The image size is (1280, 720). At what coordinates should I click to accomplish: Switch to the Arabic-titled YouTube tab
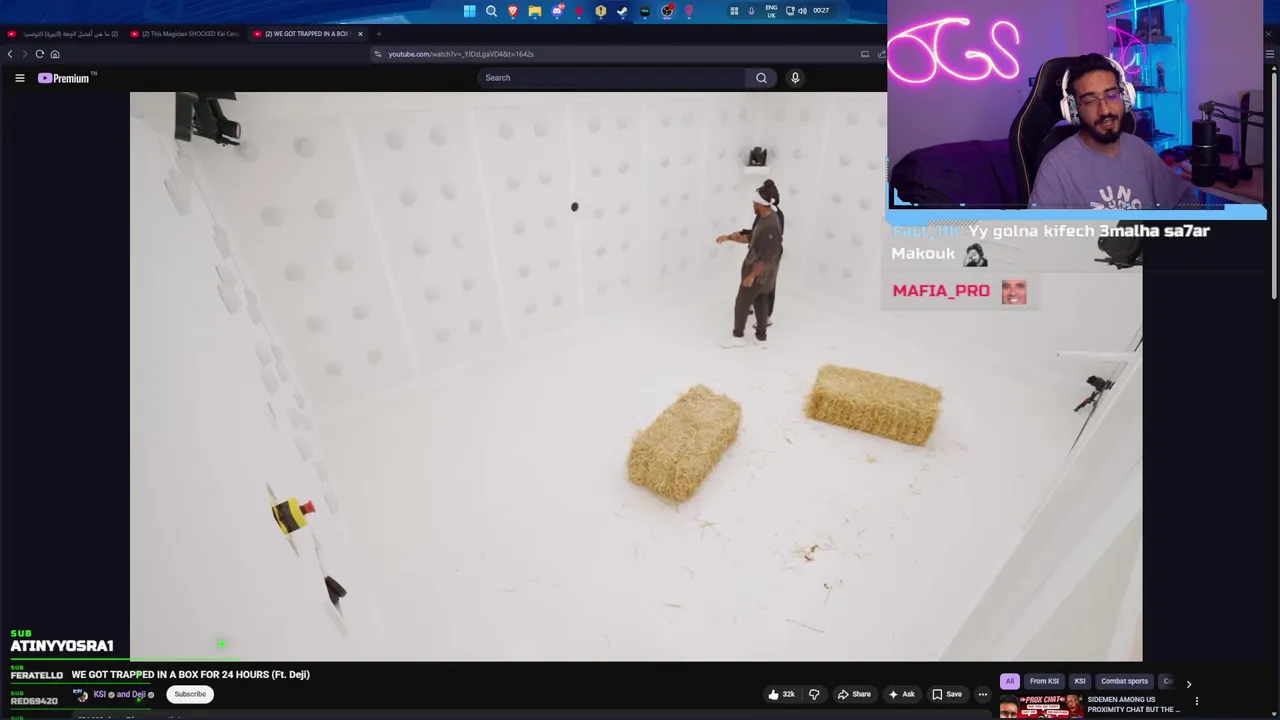click(x=62, y=34)
